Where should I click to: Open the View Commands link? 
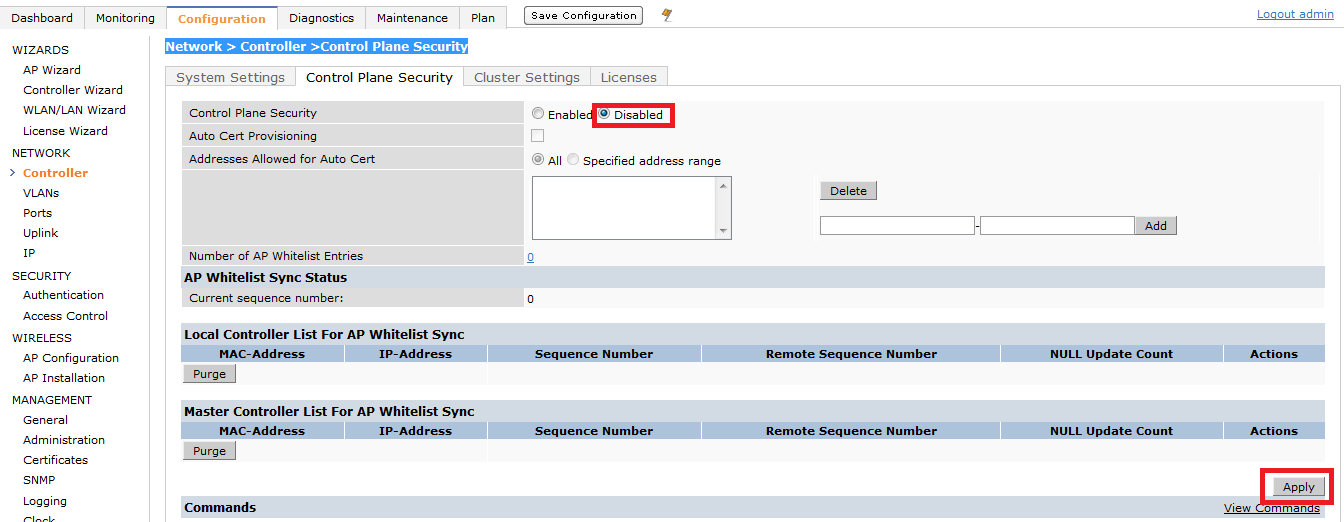(1271, 508)
